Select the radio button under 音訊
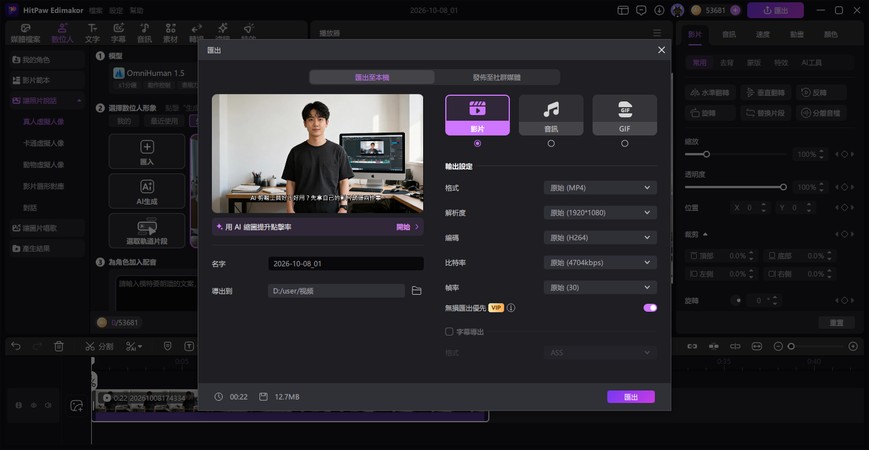 (x=551, y=144)
